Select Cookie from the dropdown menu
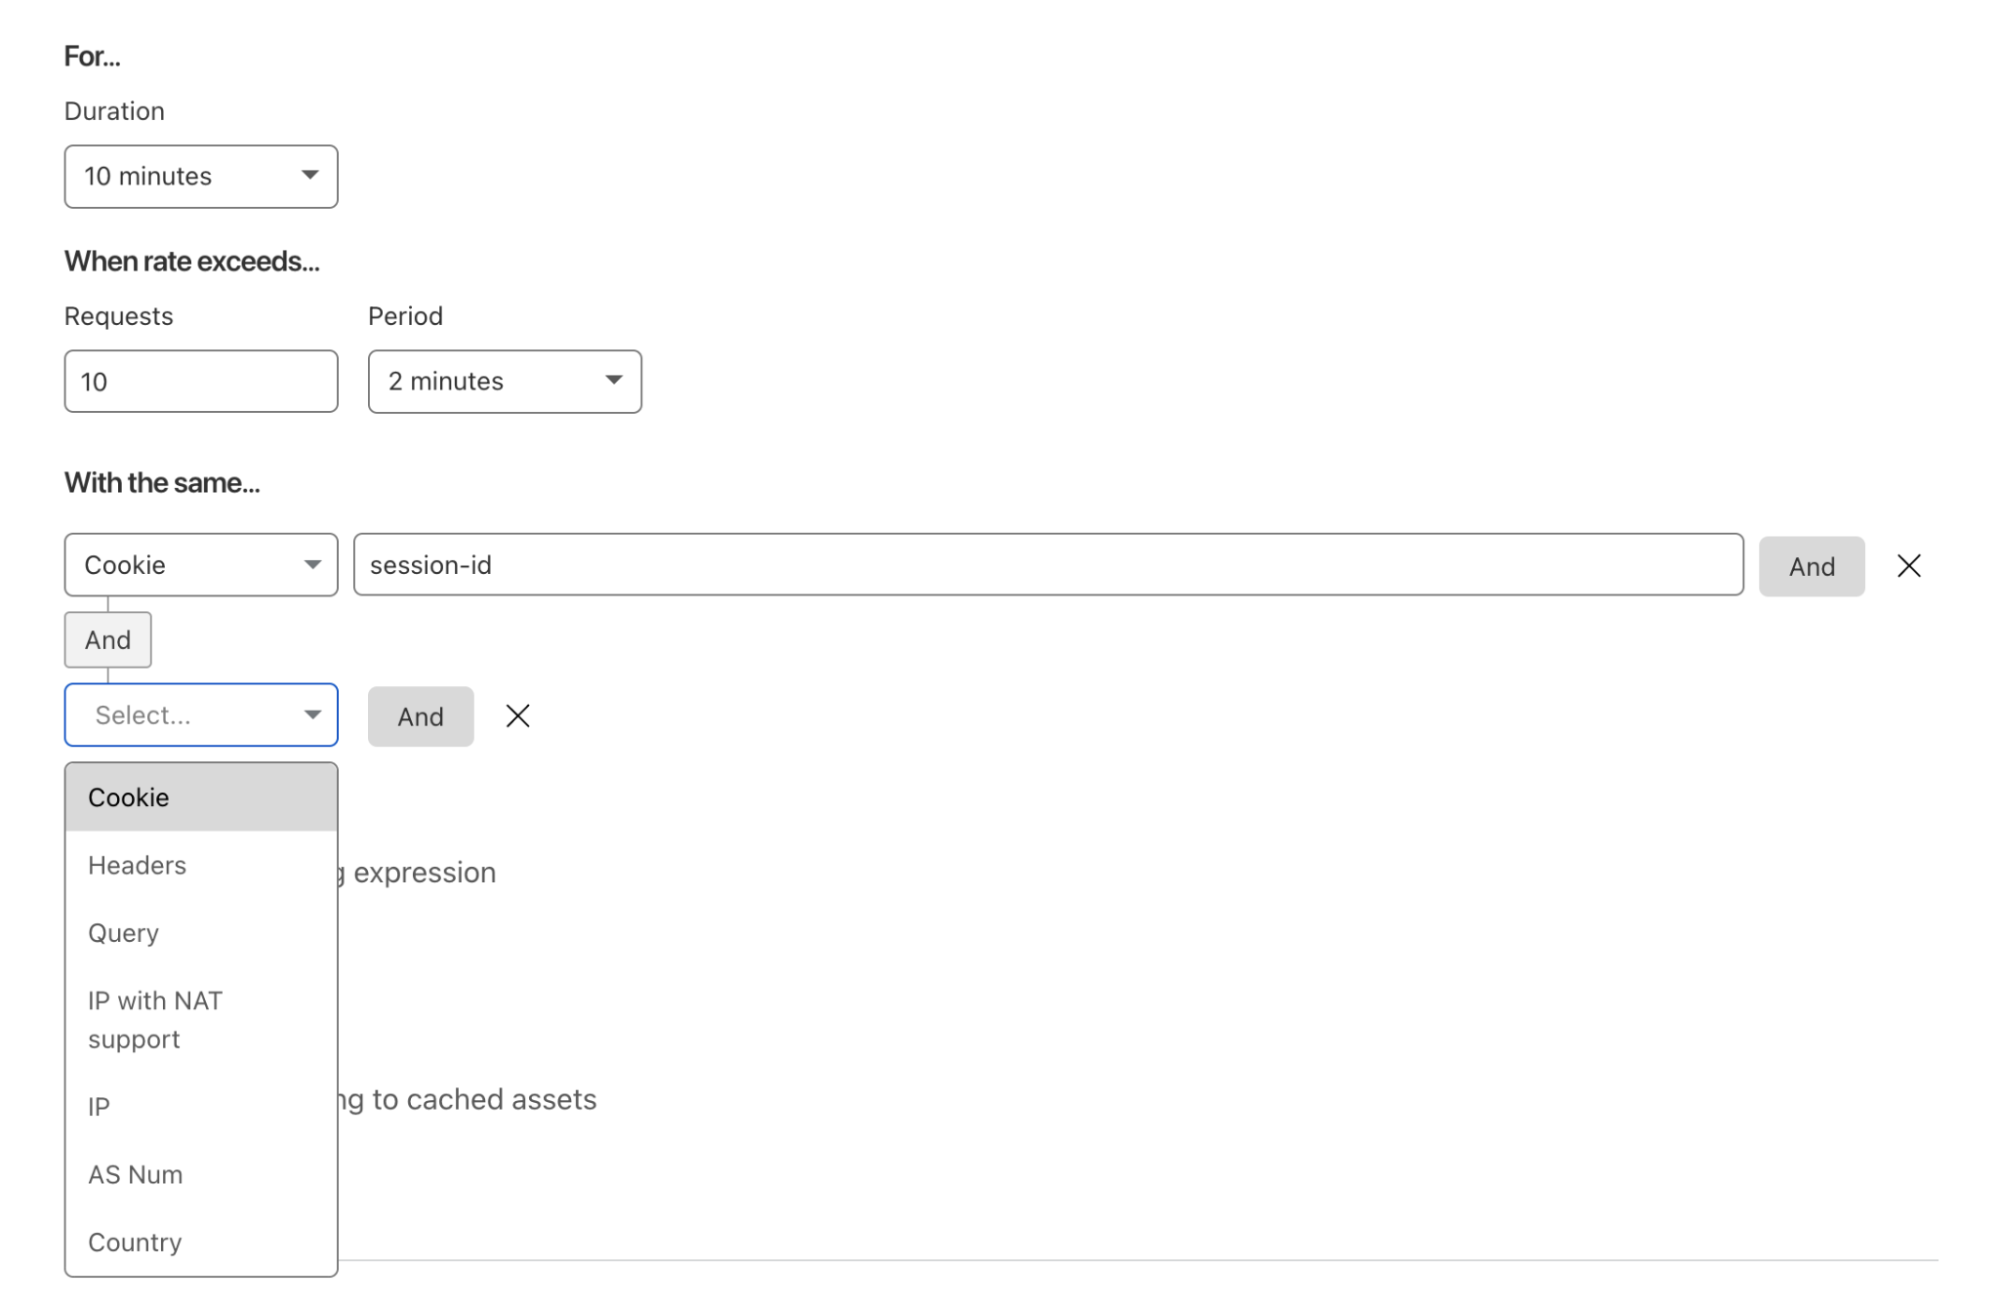Screen dimensions: 1999x1313 201,796
